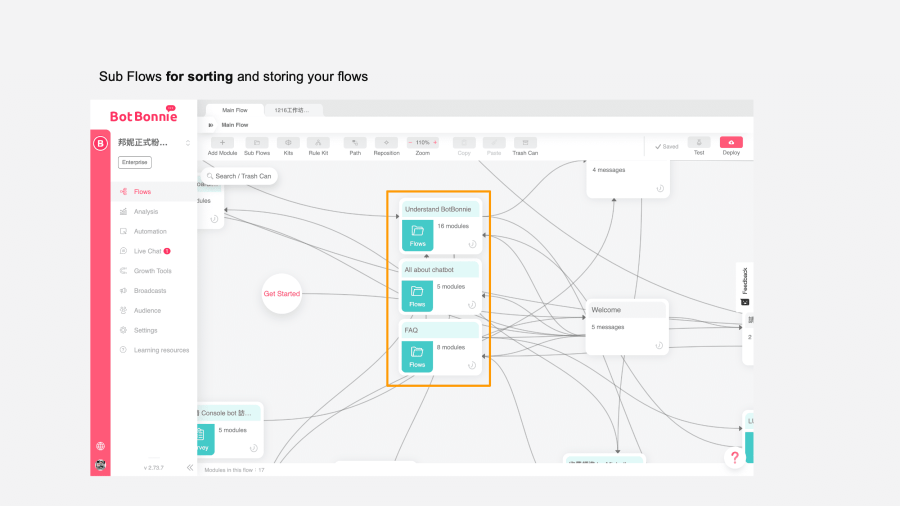Increase zoom with the plus button

pyautogui.click(x=435, y=142)
